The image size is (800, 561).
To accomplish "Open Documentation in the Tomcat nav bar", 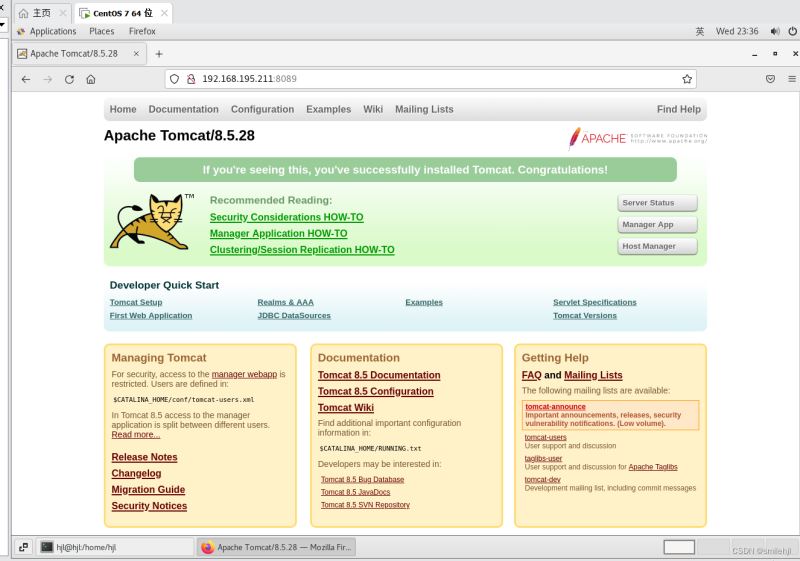I will tap(184, 109).
